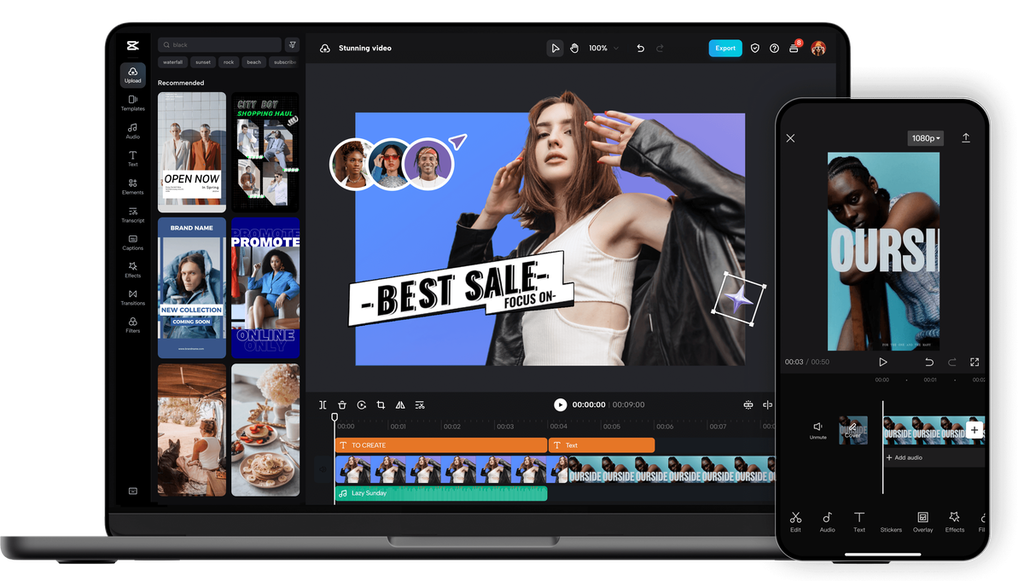Click the mirror flip tool above the timeline
Viewport: 1024px width, 581px height.
(x=400, y=405)
